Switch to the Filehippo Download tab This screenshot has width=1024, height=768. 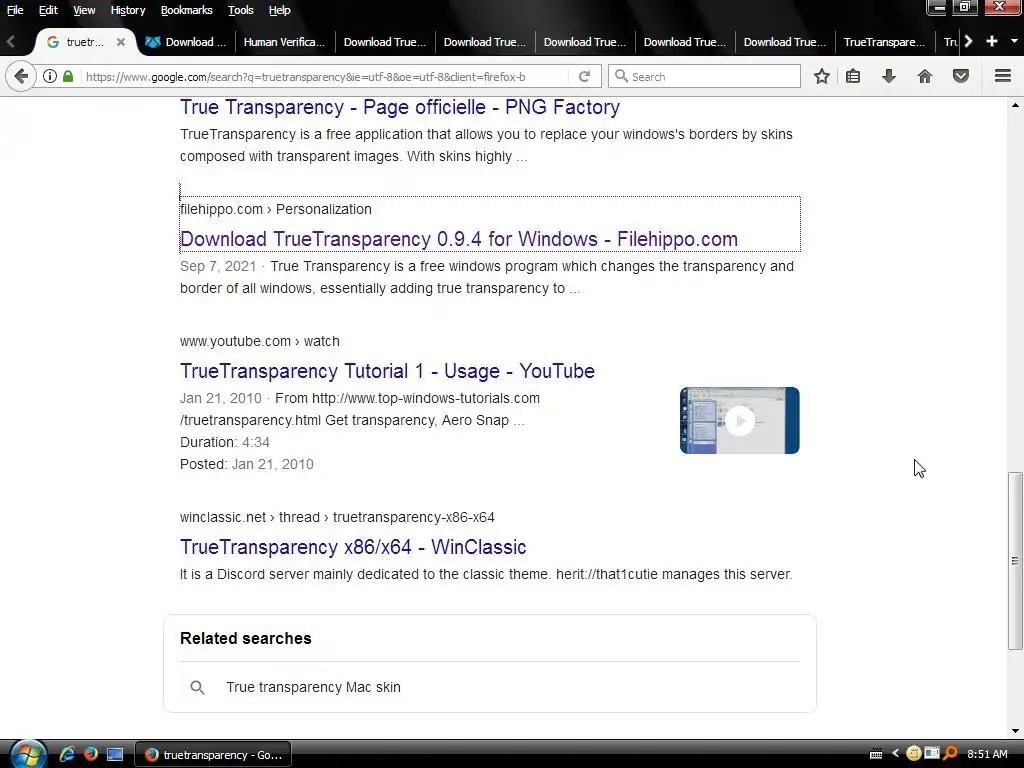click(185, 42)
